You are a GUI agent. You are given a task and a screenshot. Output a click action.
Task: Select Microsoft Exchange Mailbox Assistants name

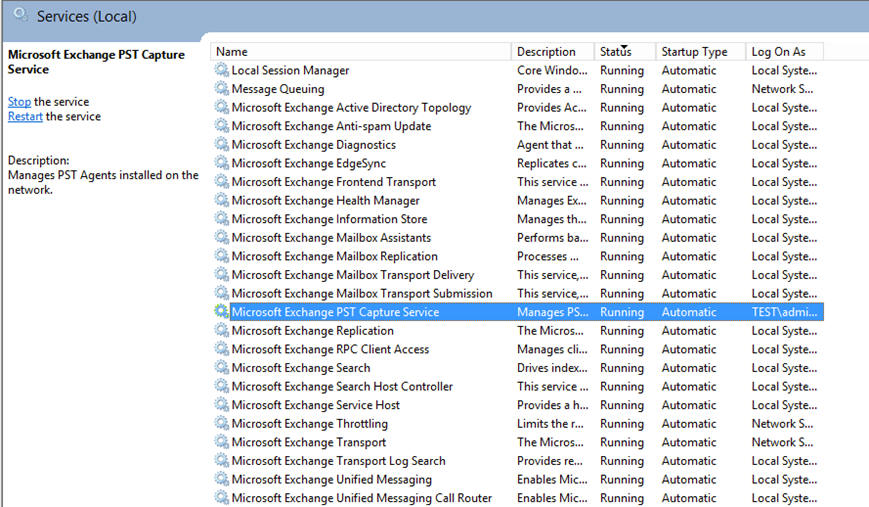(331, 238)
